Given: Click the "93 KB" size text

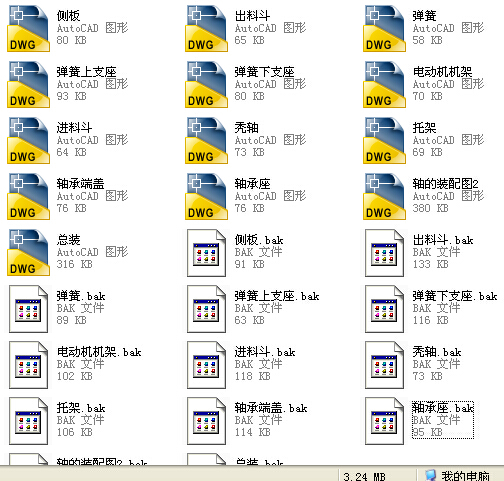Looking at the screenshot, I should click(x=71, y=96).
